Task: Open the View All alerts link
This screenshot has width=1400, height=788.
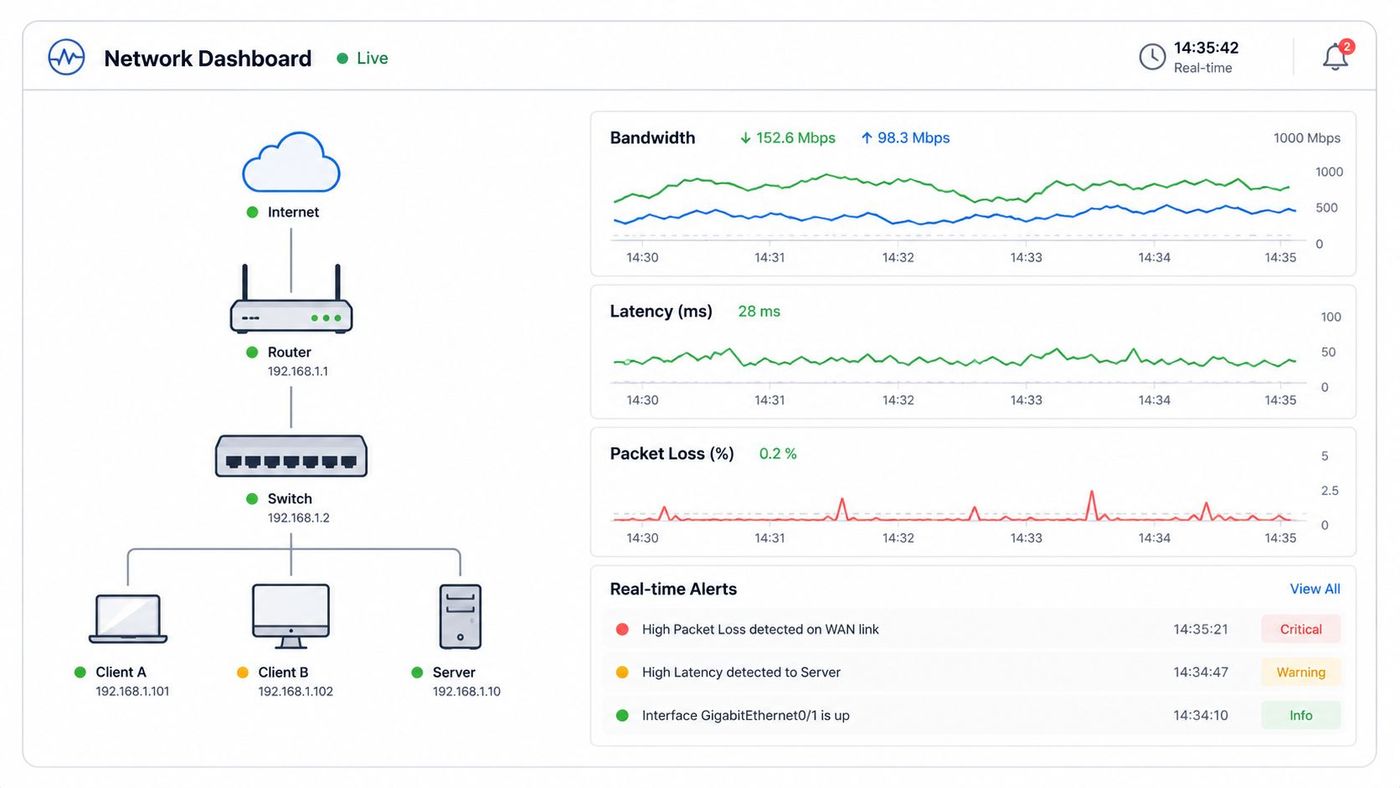Action: pos(1315,589)
